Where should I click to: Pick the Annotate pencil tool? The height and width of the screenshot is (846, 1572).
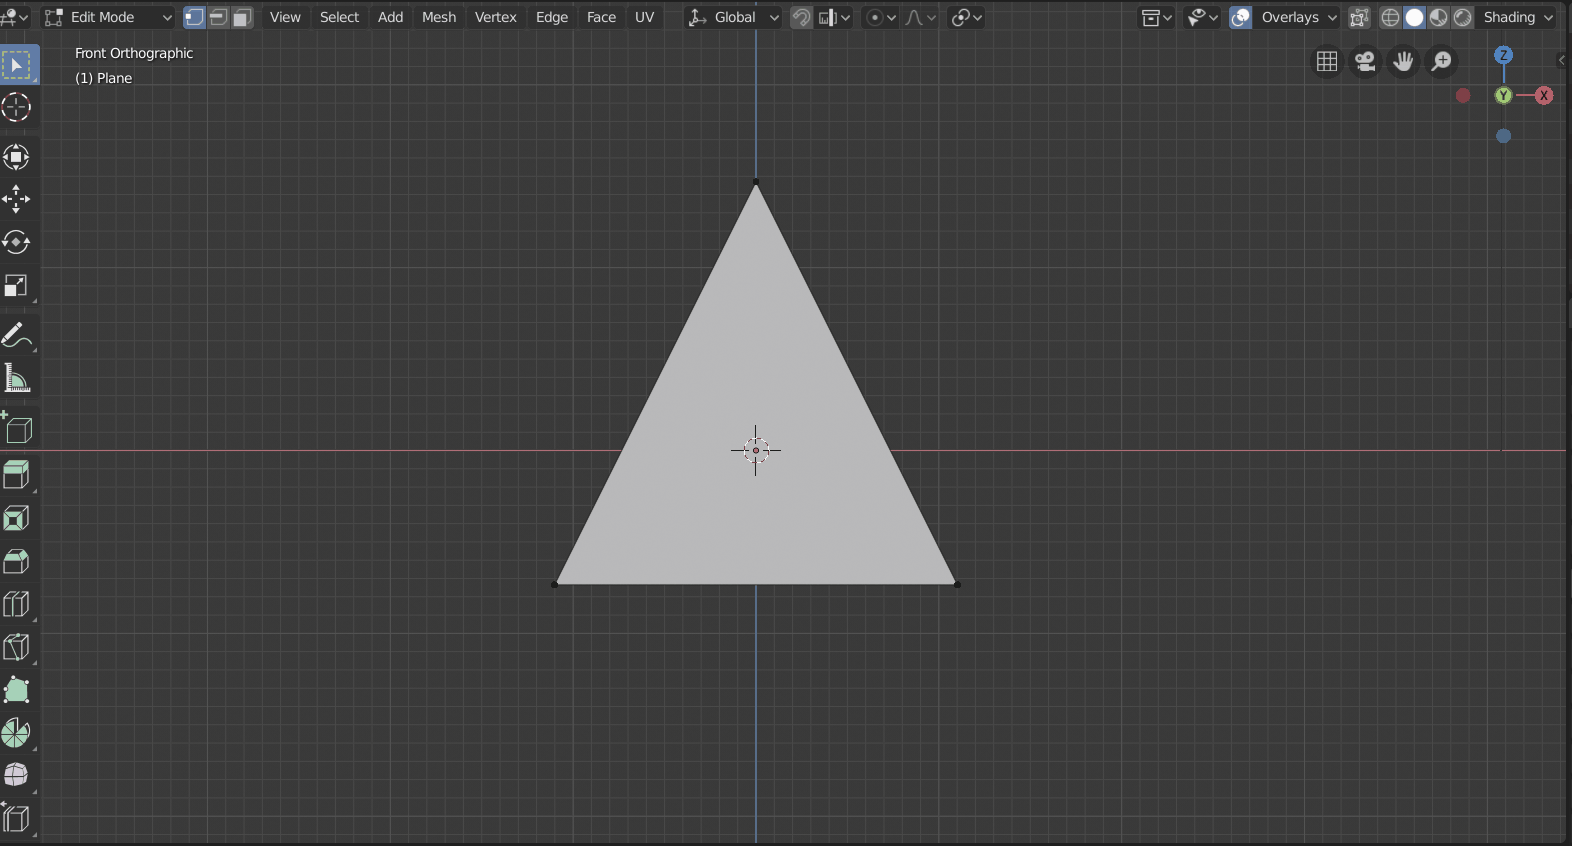click(17, 335)
